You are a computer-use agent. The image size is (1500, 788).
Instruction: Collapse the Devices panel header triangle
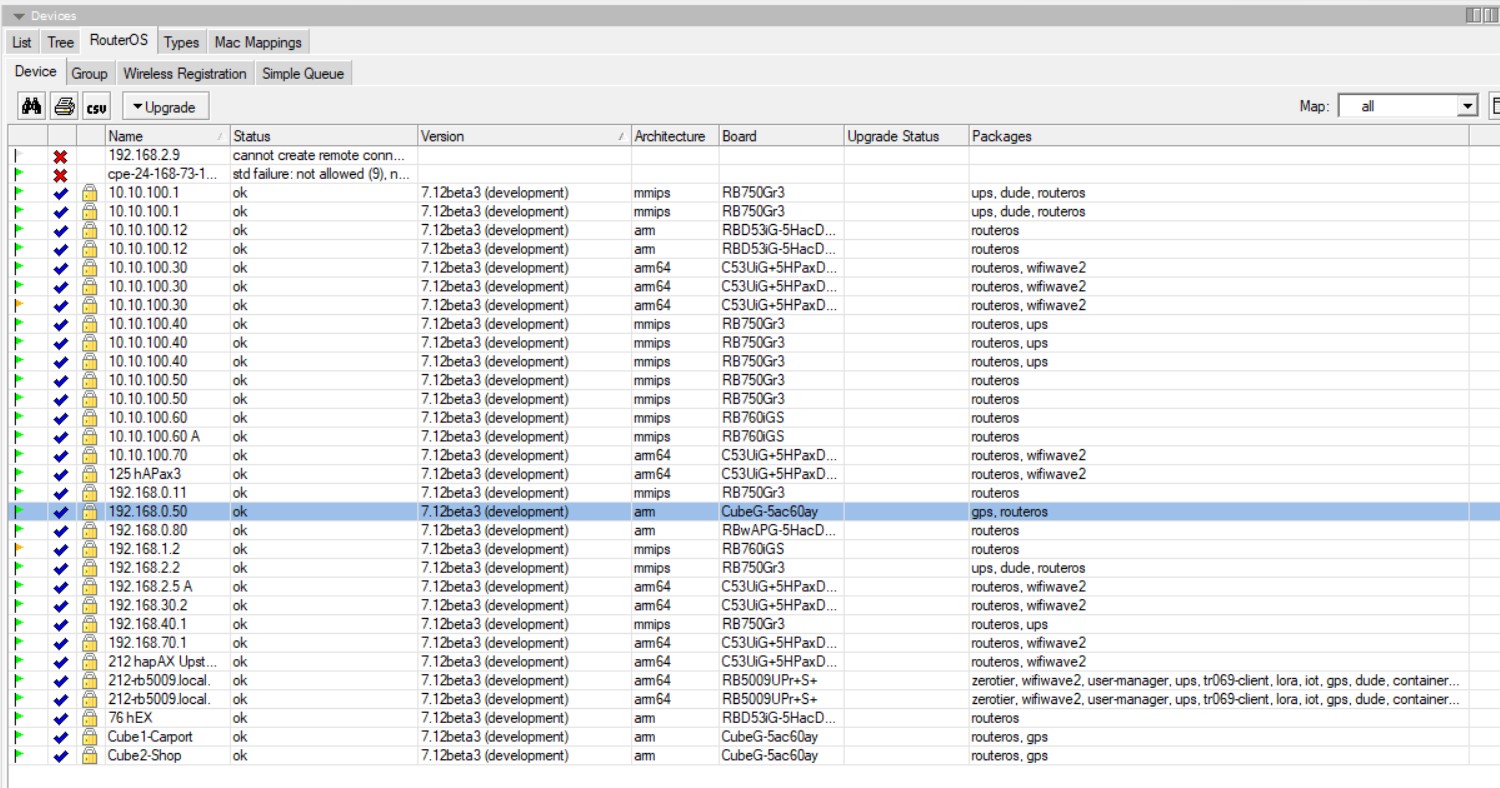(19, 16)
